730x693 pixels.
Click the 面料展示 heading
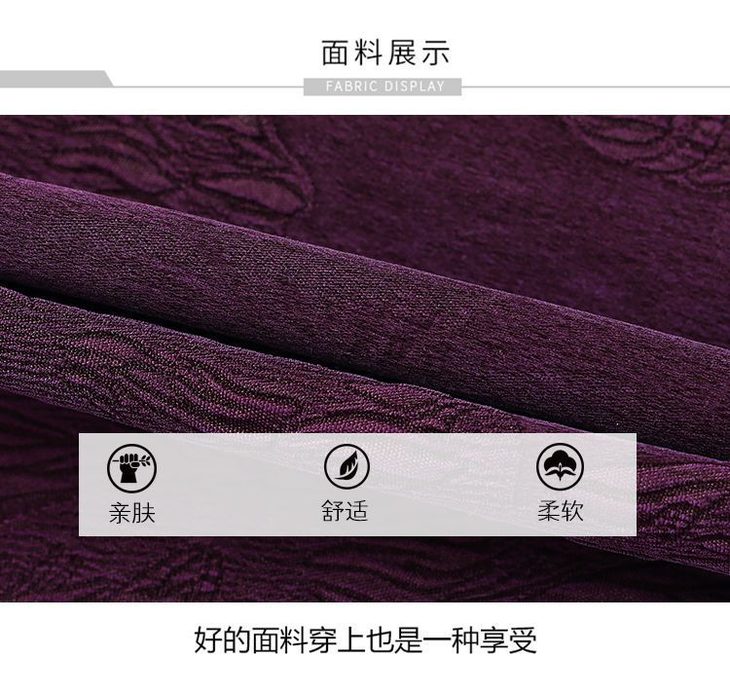[x=385, y=53]
